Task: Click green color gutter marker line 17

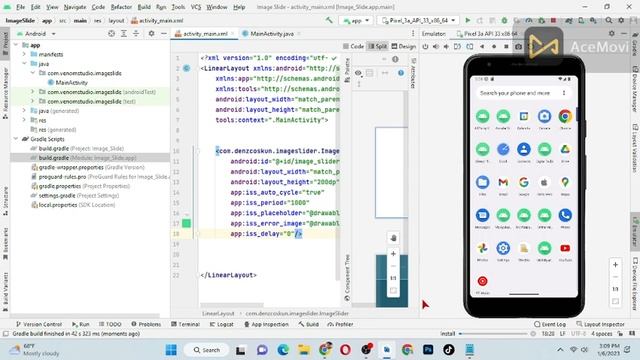Action: click(187, 223)
